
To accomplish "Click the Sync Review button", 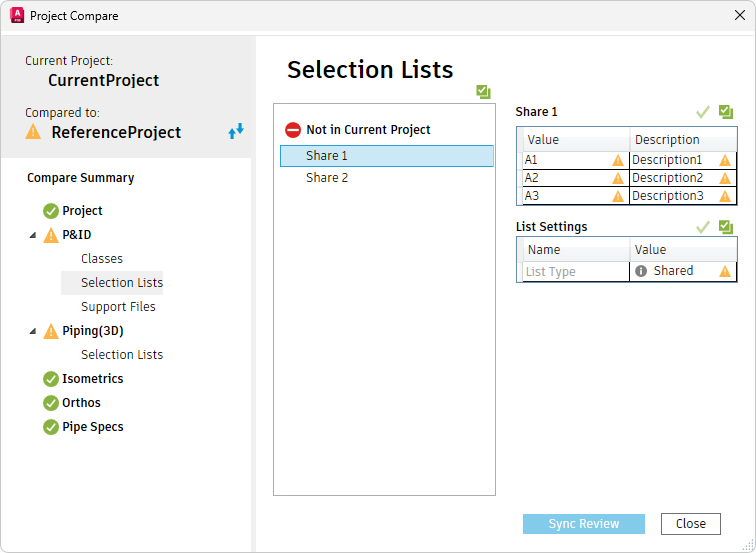I will pyautogui.click(x=583, y=524).
